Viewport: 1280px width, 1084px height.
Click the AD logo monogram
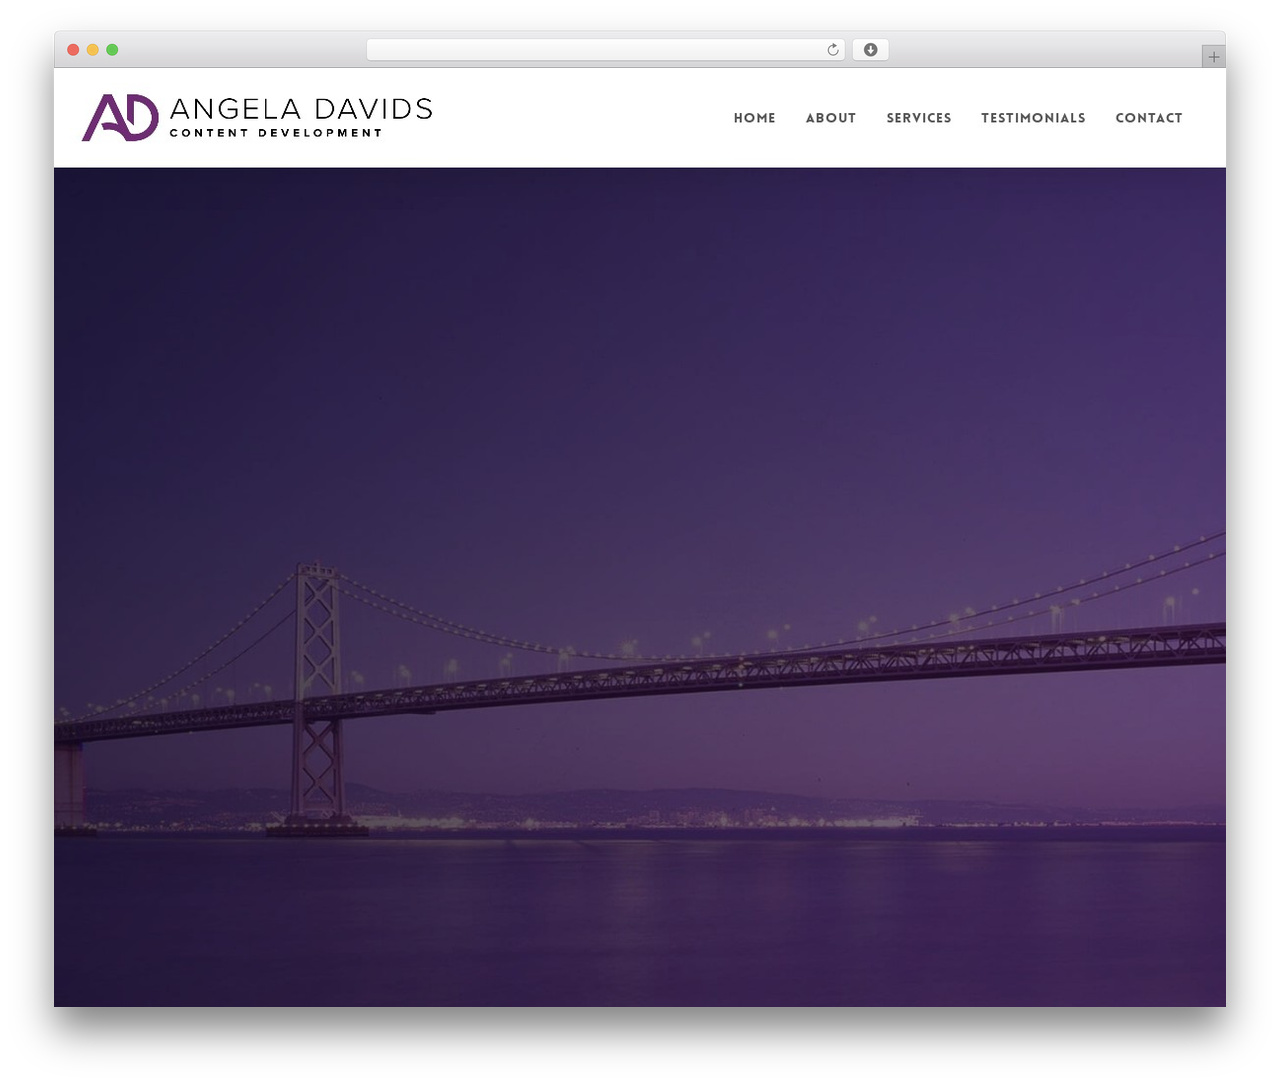coord(120,117)
